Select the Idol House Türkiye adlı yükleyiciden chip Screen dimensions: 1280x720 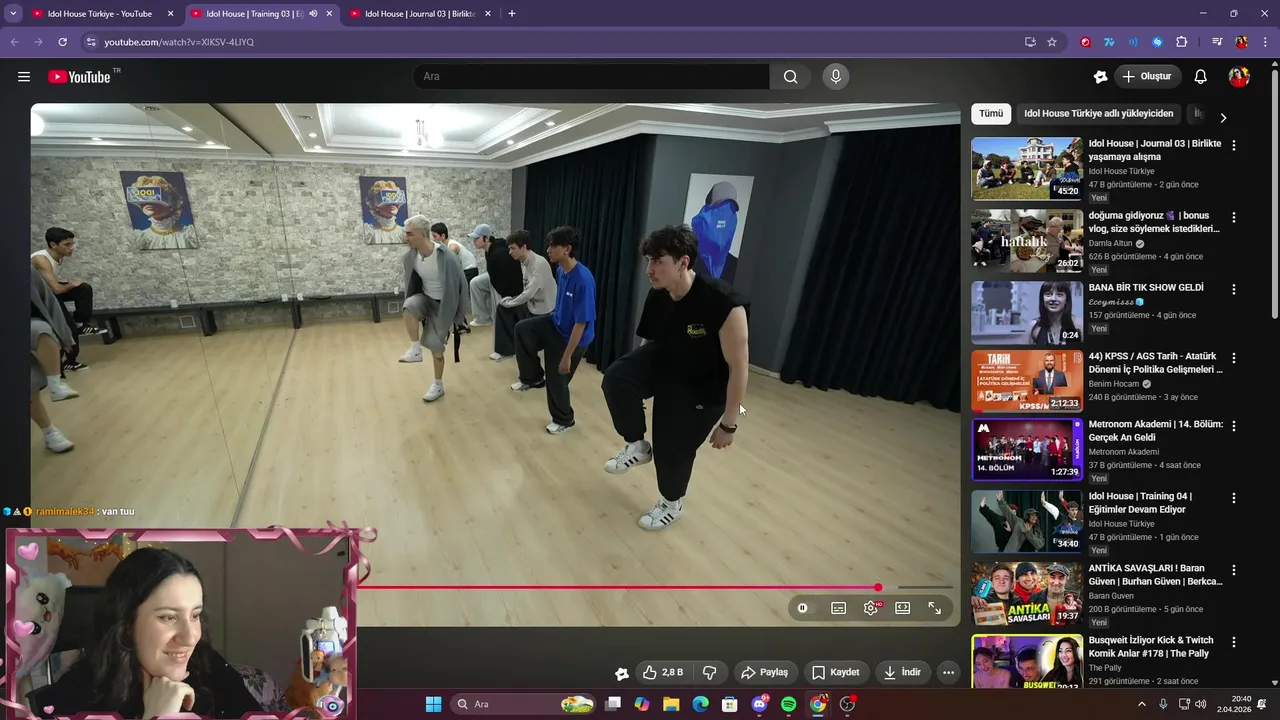point(1098,114)
